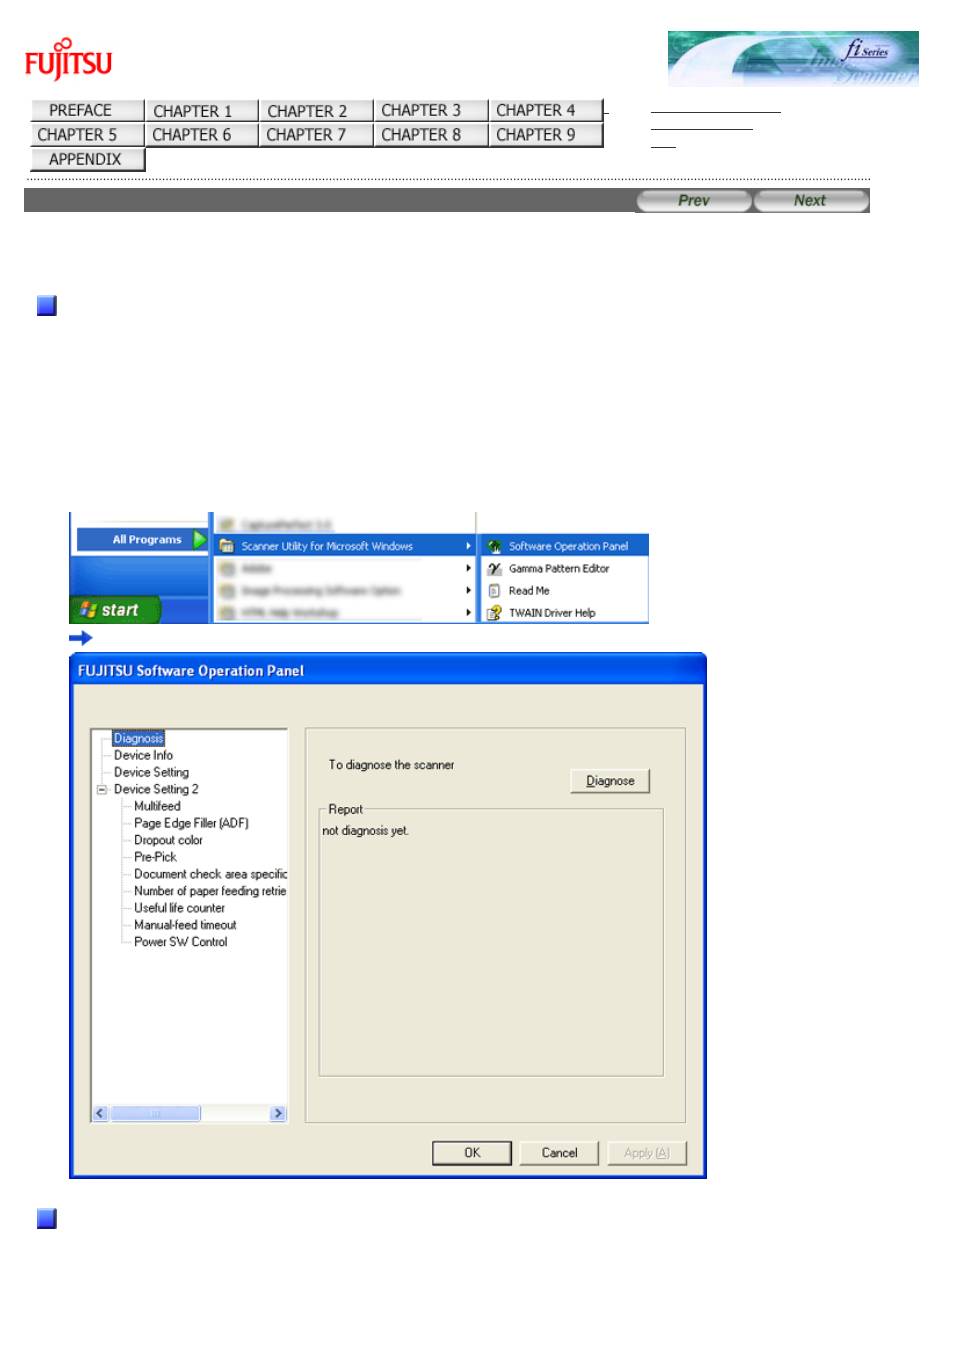Viewport: 954px width, 1351px height.
Task: Select Page Edge Filler (ADF)
Action: pos(191,823)
